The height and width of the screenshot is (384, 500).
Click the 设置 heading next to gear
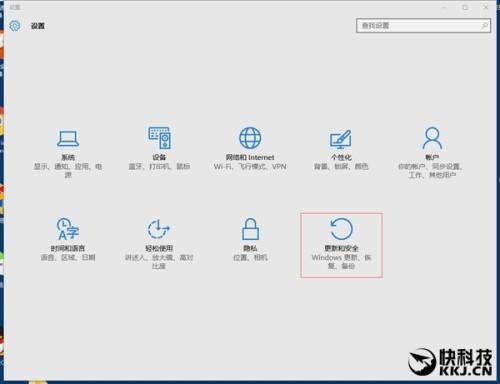pyautogui.click(x=38, y=26)
